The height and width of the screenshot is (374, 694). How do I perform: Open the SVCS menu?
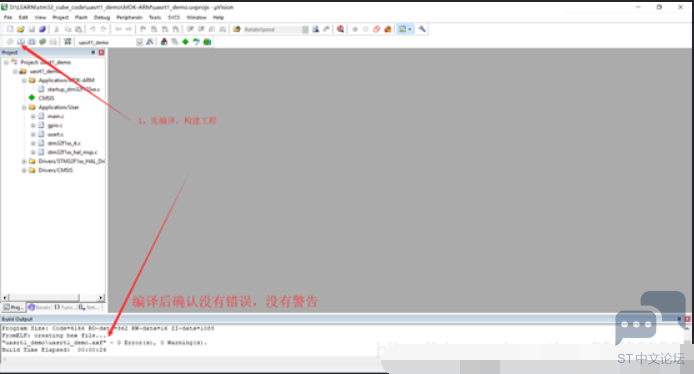[x=174, y=17]
